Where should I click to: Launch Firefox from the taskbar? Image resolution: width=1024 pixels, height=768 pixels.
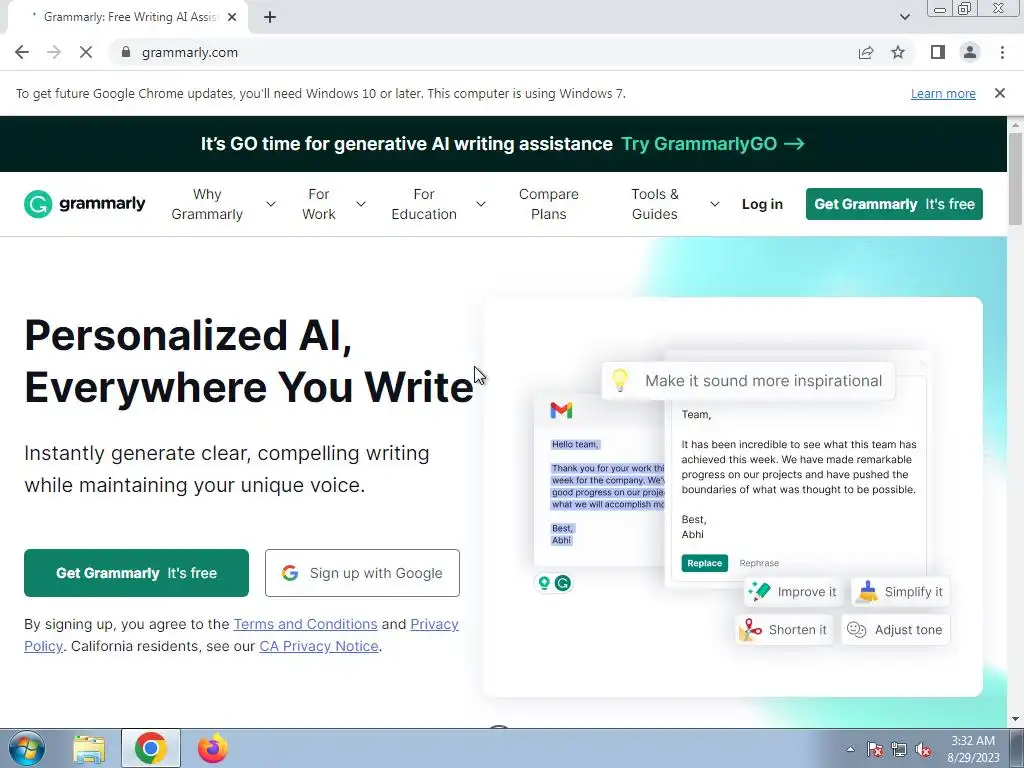(213, 748)
